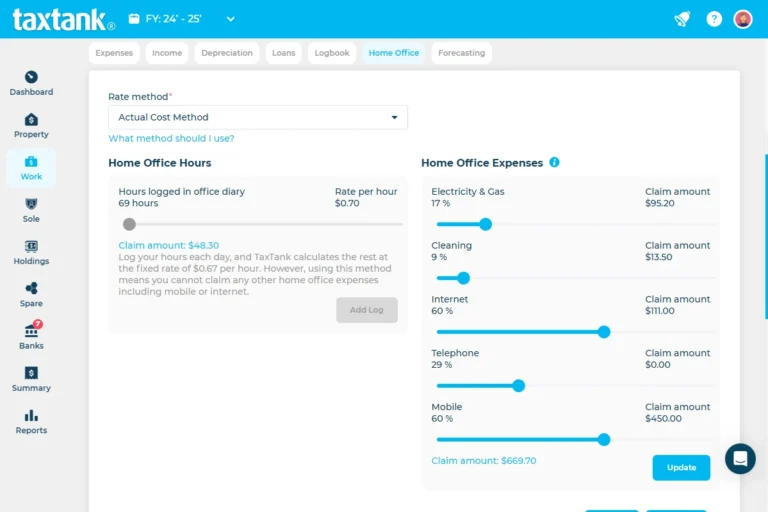Screen dimensions: 768x512
Task: Switch to the Income tab
Action: [167, 53]
